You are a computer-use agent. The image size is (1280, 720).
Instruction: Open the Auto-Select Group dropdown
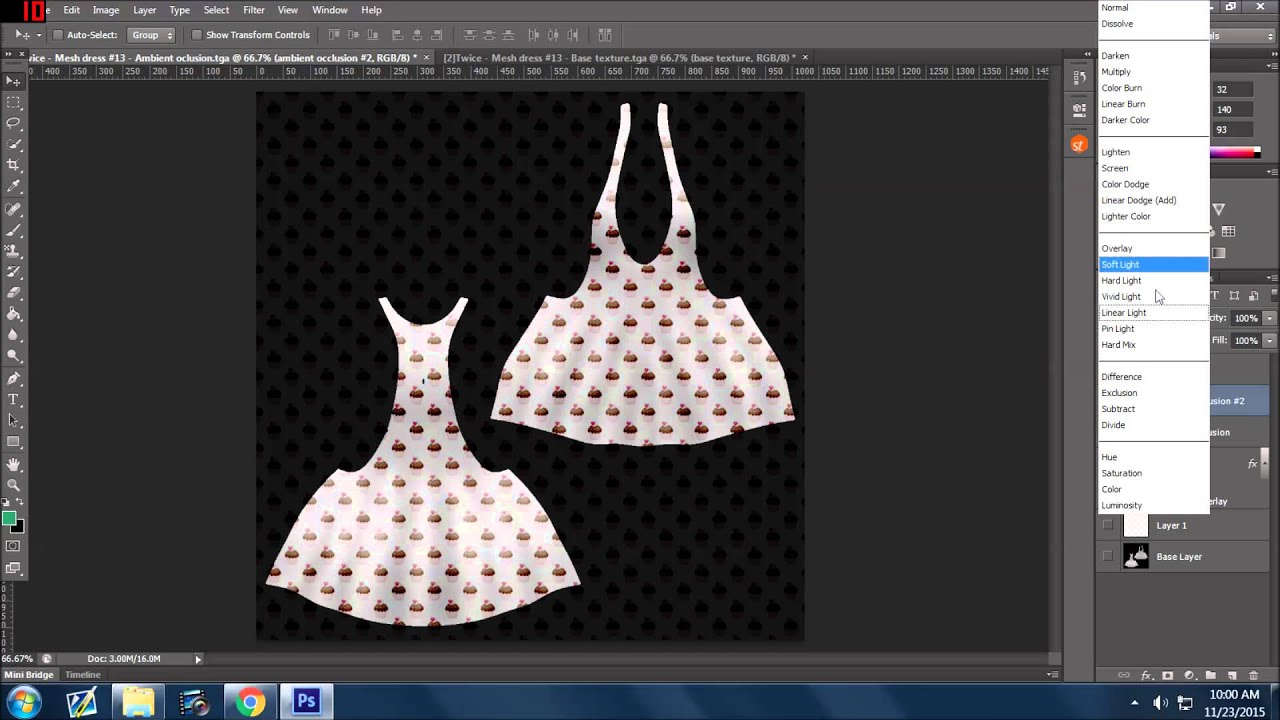[x=151, y=35]
